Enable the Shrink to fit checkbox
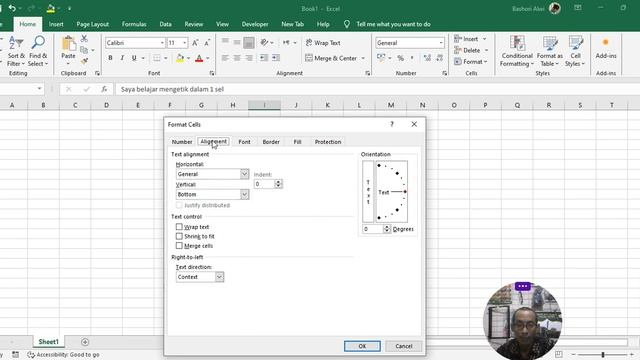 [x=179, y=236]
